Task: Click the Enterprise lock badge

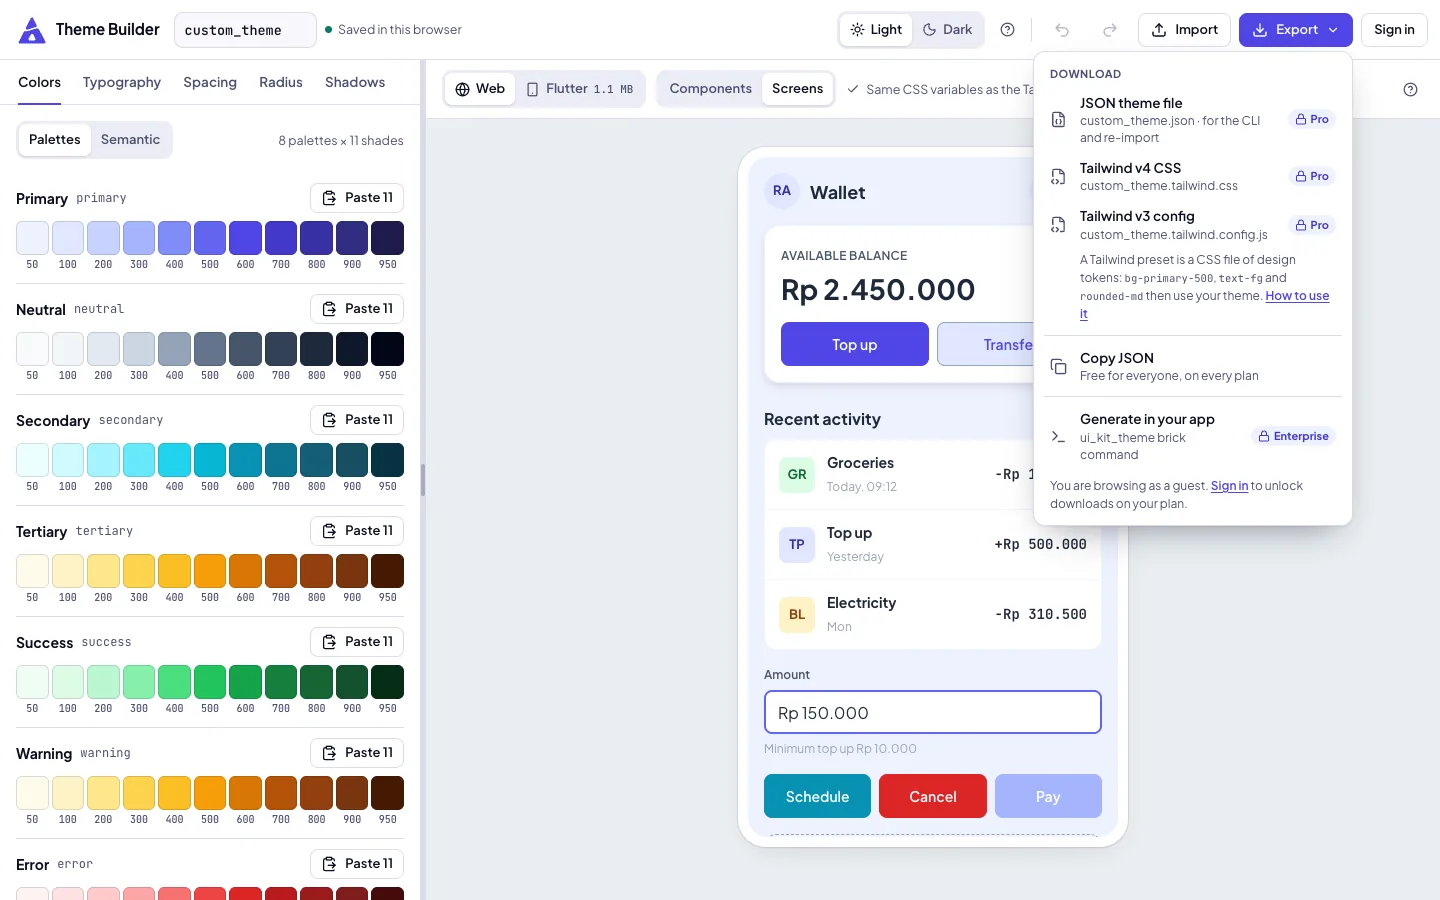Action: tap(1294, 436)
